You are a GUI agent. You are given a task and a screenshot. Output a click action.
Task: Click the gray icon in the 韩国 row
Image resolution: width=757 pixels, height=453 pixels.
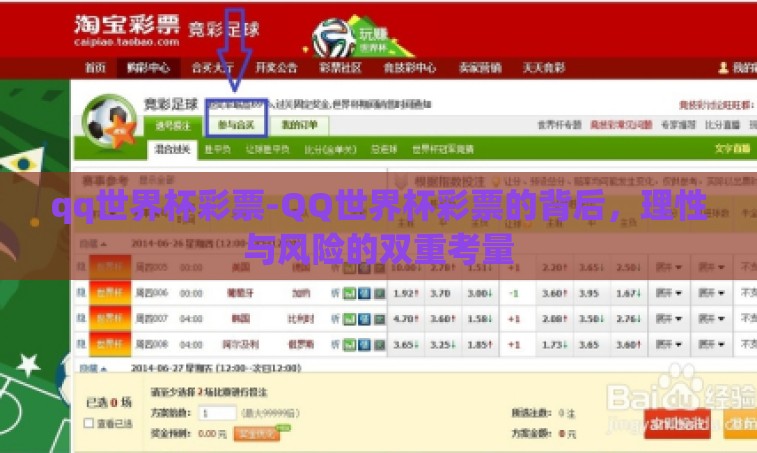(380, 319)
